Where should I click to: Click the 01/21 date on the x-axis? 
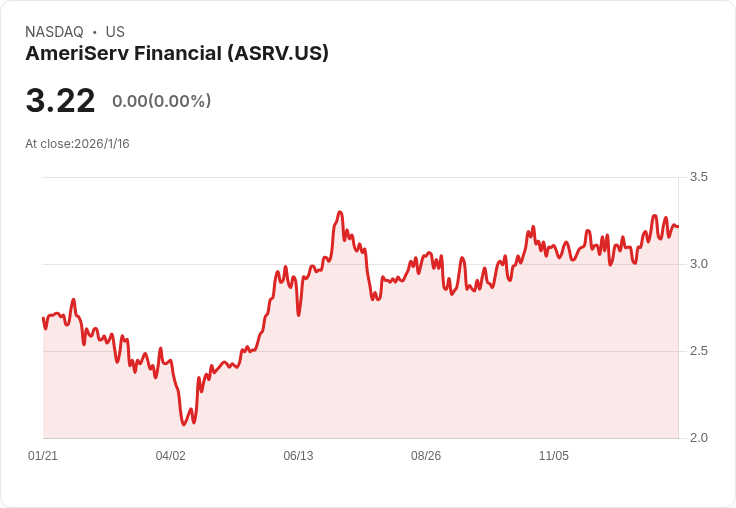pyautogui.click(x=43, y=456)
